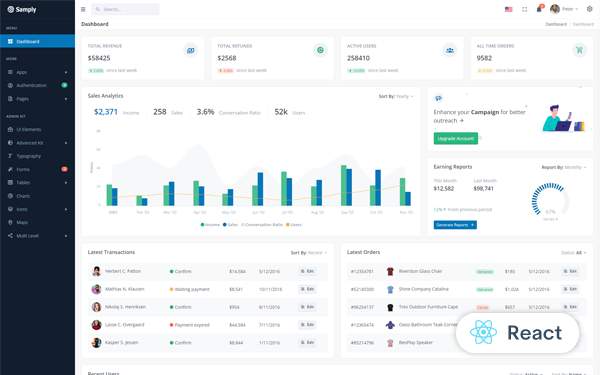Click the All Time Orders cart icon
This screenshot has width=600, height=375.
click(579, 50)
